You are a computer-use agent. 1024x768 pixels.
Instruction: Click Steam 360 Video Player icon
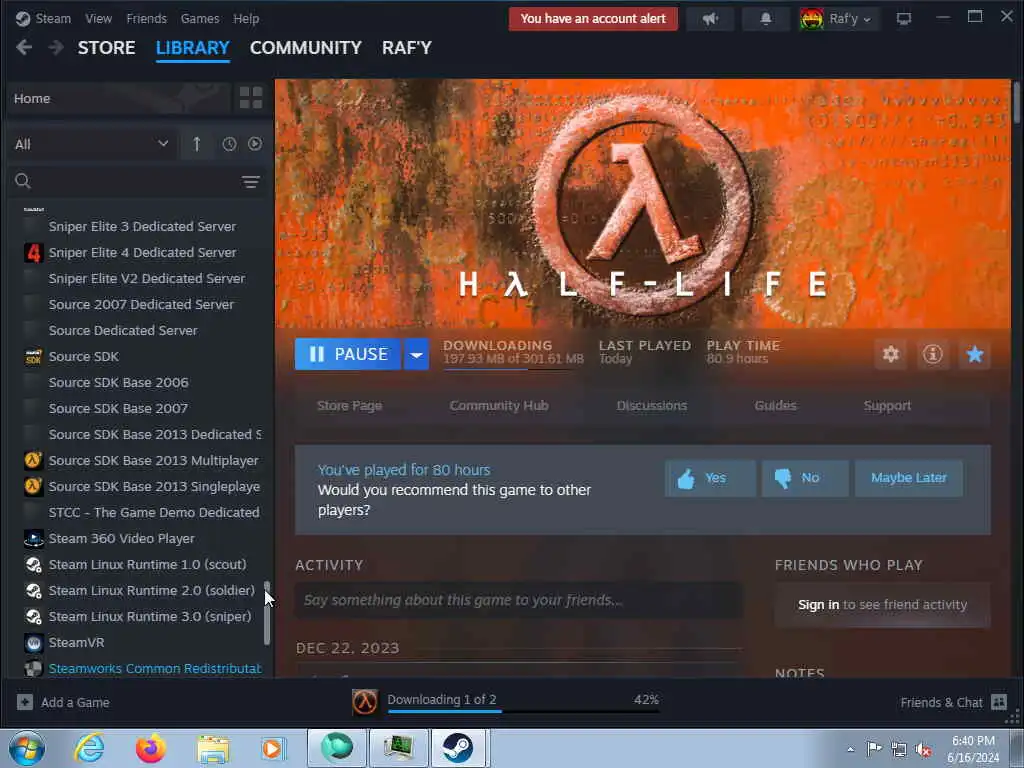tap(33, 539)
